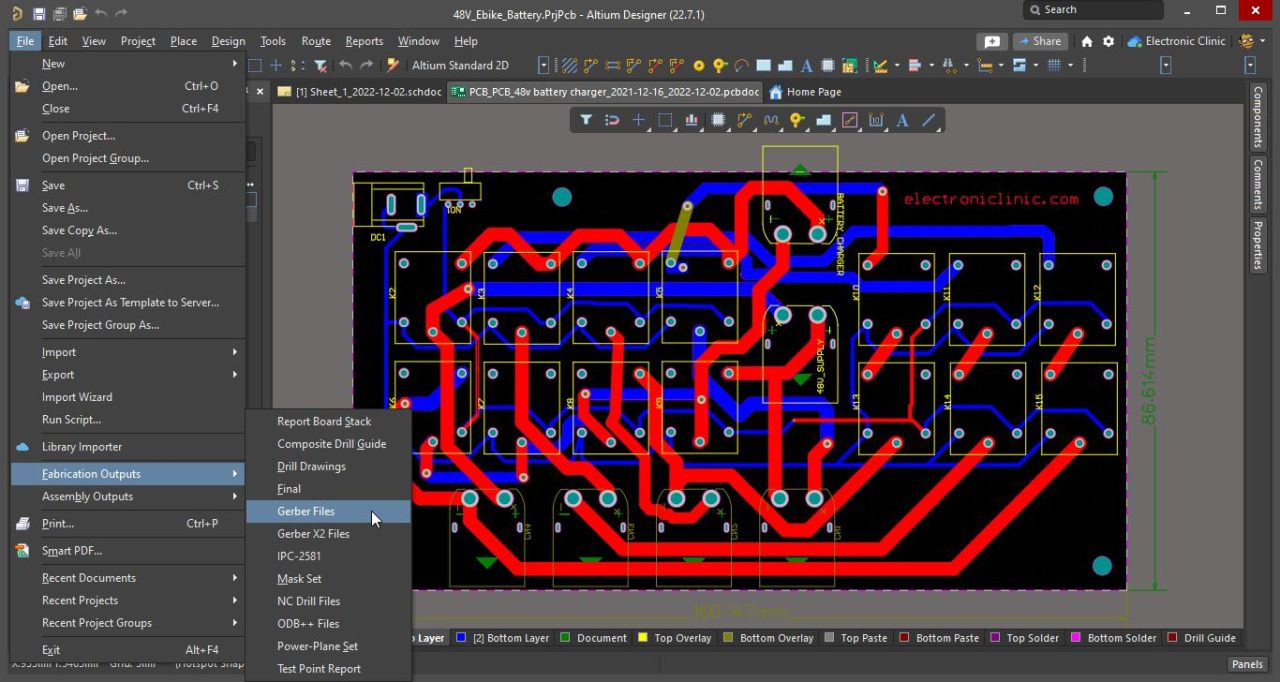
Task: Click the Bottom Layer blue color swatch
Action: [461, 637]
